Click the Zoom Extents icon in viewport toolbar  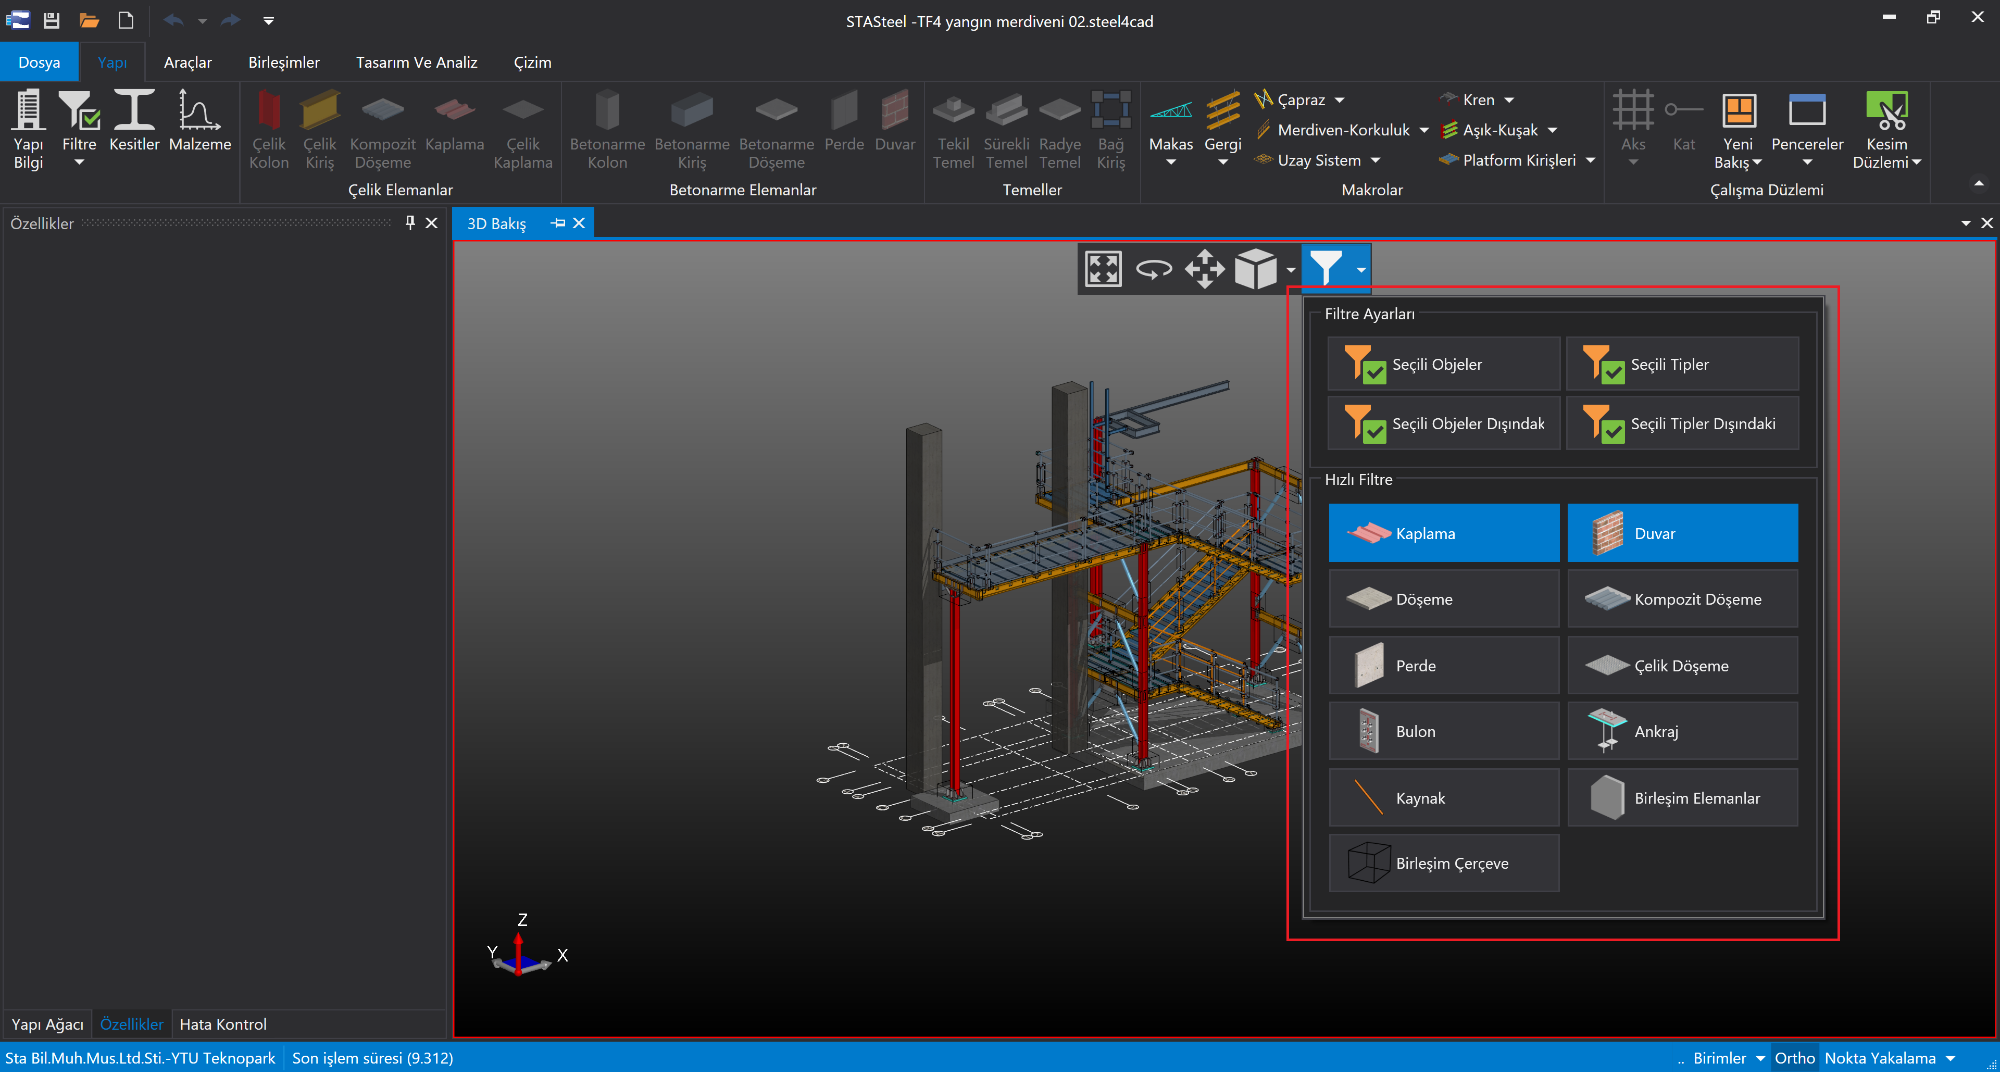1103,269
